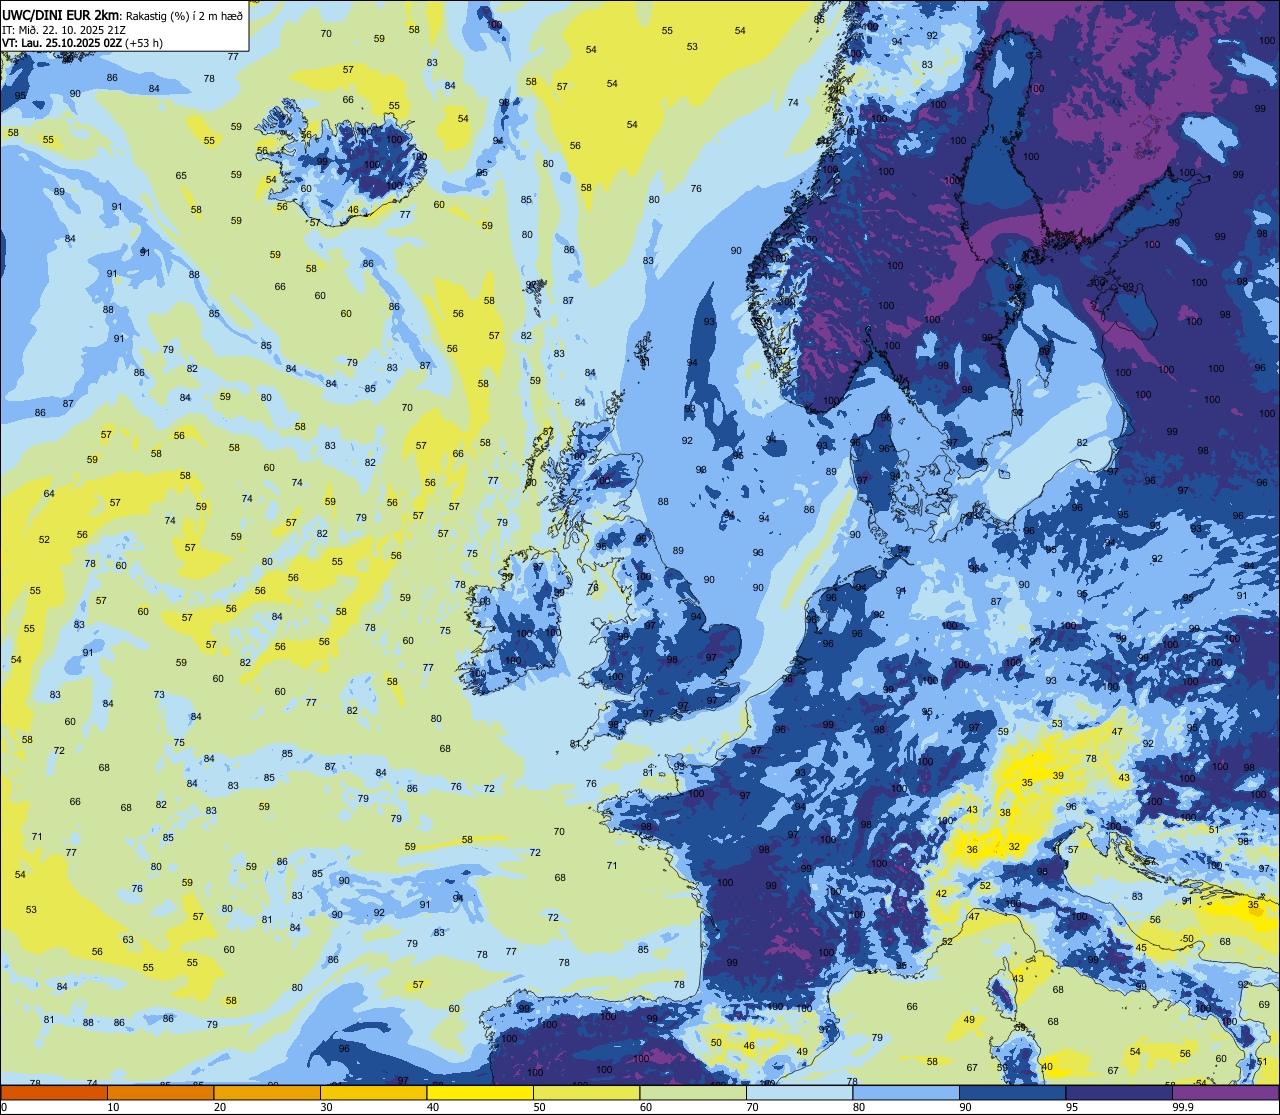Viewport: 1280px width, 1115px height.
Task: Click the 'IT: Mið. 22. 10. 2025 21Z' line
Action: 63,30
